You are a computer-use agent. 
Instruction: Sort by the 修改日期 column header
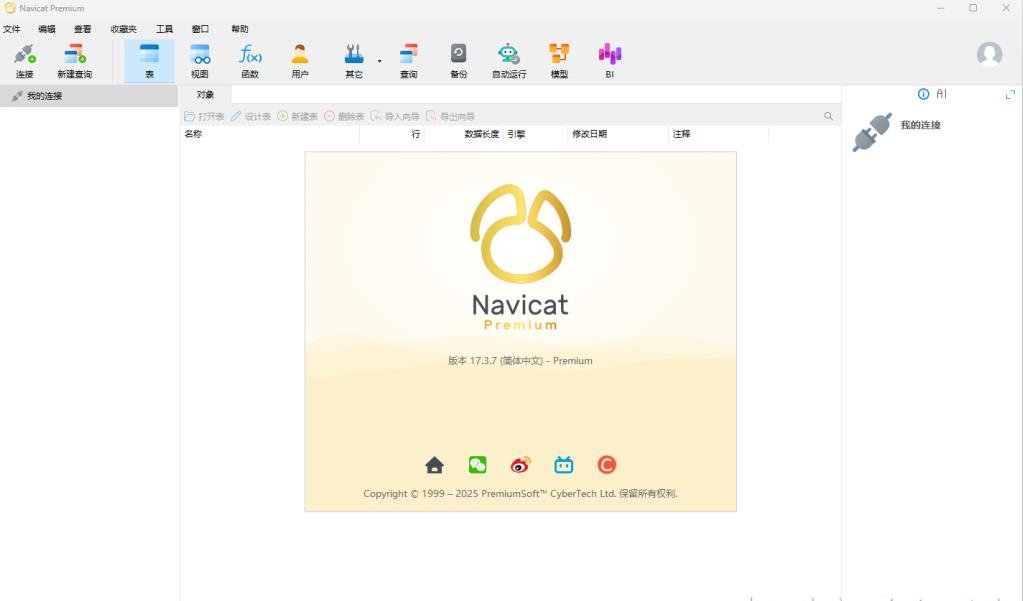pos(618,134)
